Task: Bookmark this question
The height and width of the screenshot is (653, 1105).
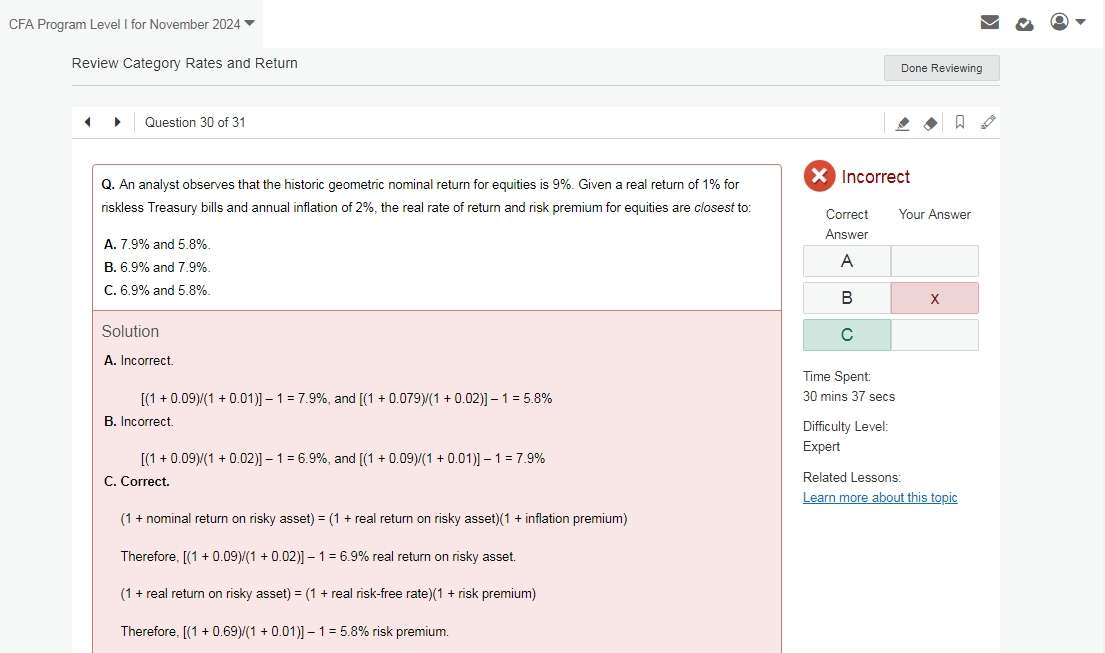Action: click(x=960, y=122)
